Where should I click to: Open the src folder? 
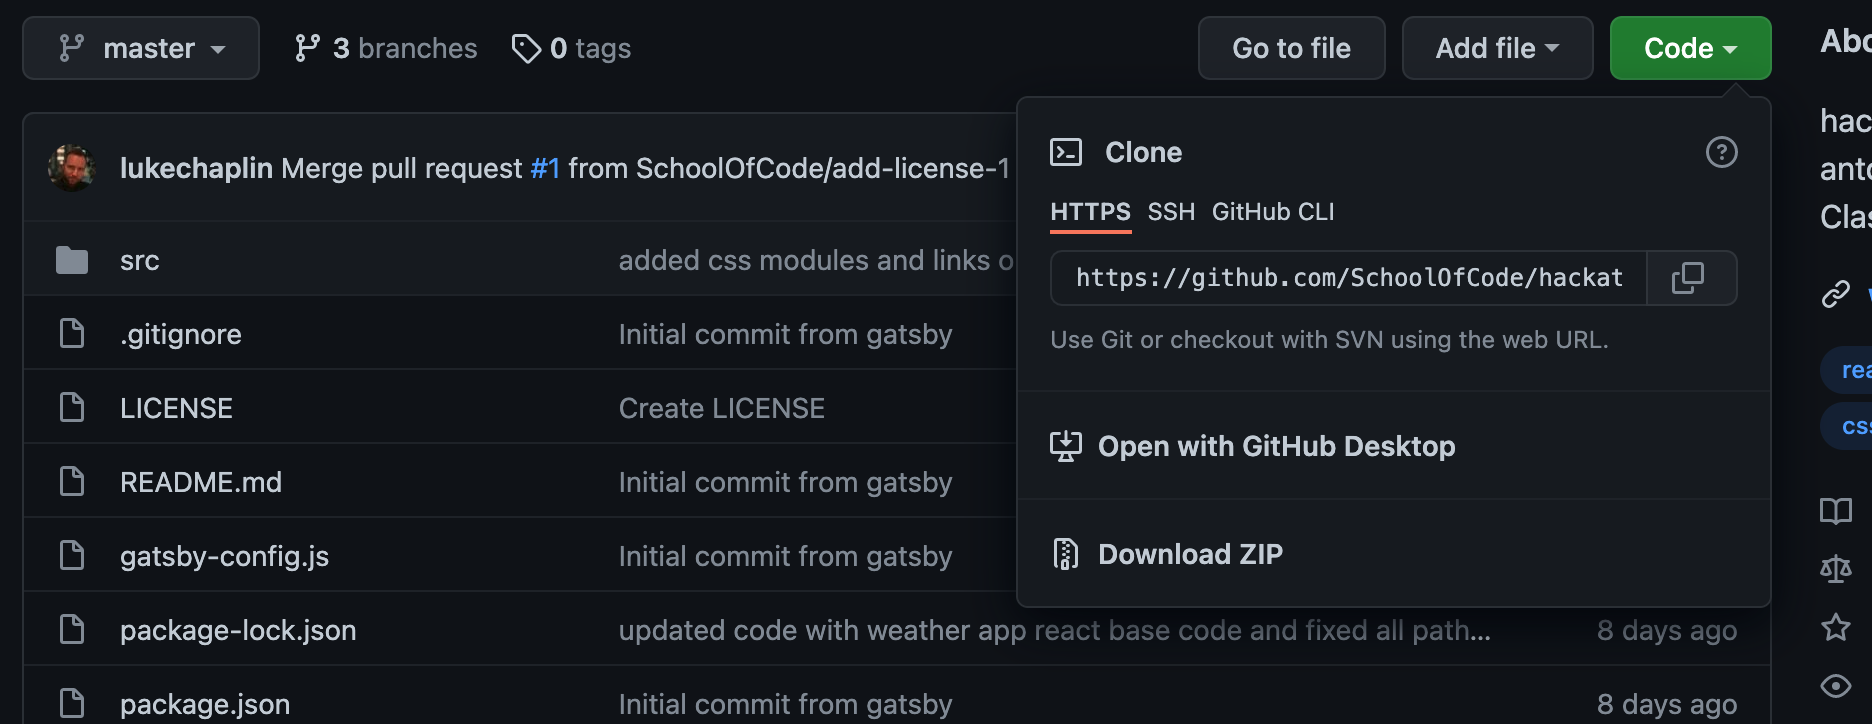140,260
